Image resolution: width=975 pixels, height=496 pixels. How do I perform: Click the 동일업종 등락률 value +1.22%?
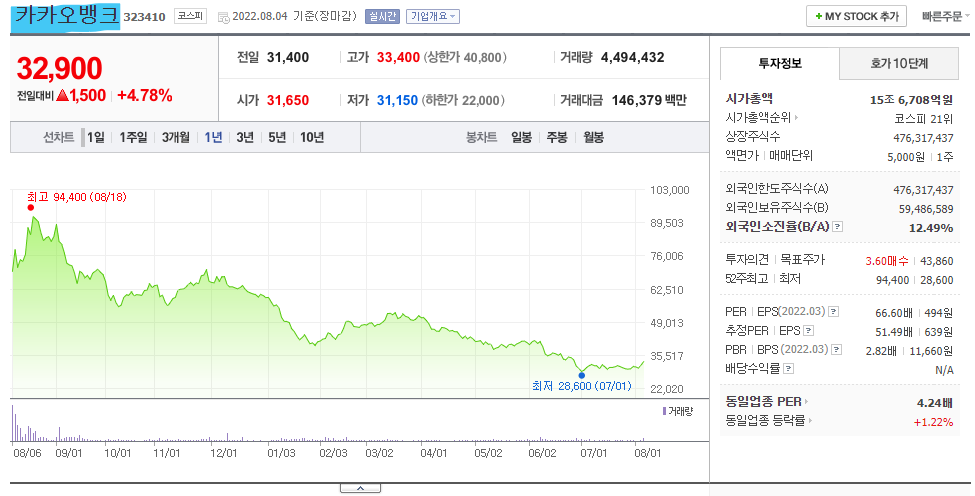(x=933, y=423)
